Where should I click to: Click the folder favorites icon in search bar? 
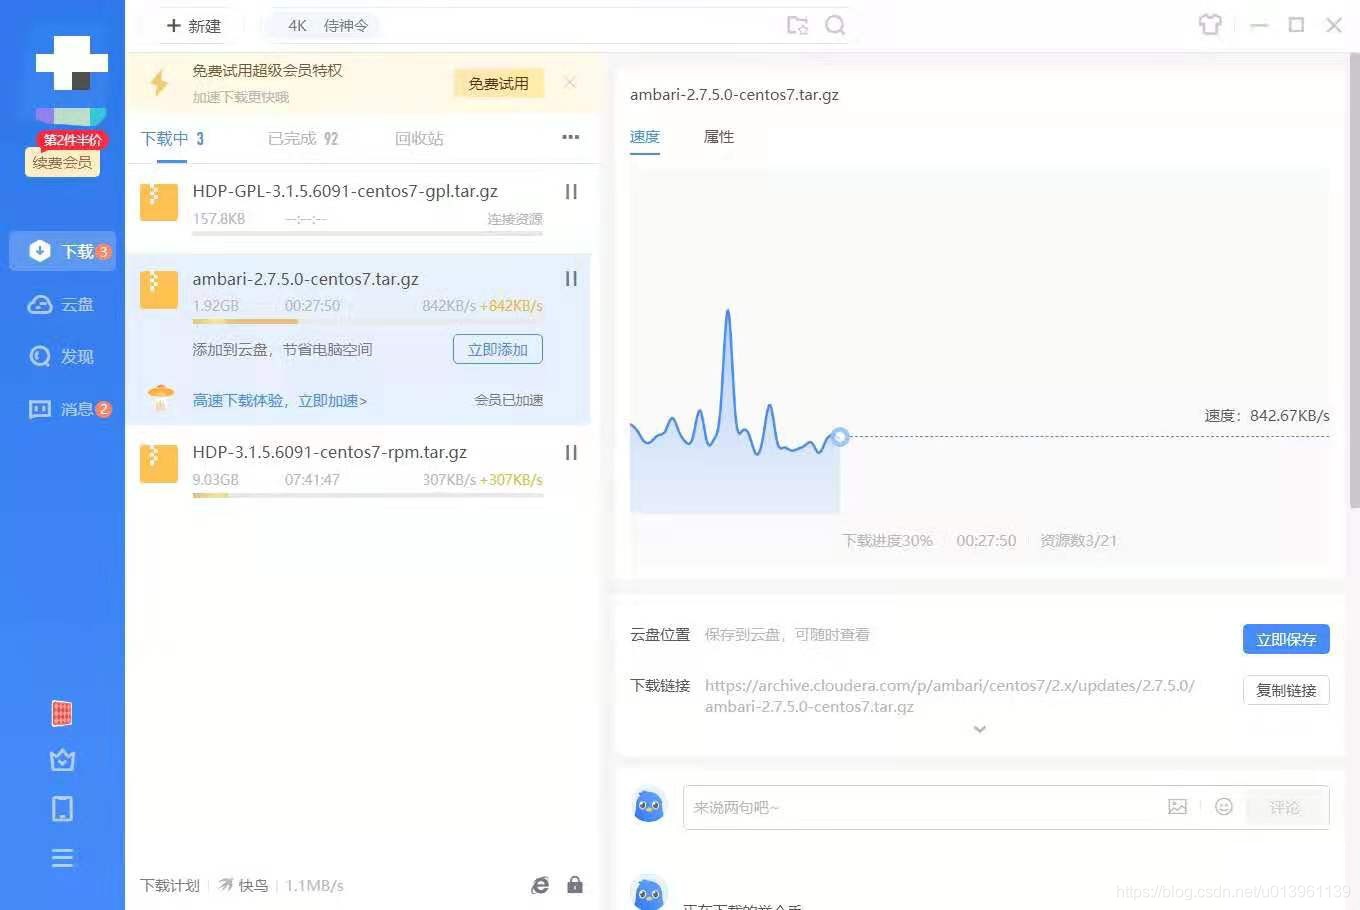coord(797,25)
